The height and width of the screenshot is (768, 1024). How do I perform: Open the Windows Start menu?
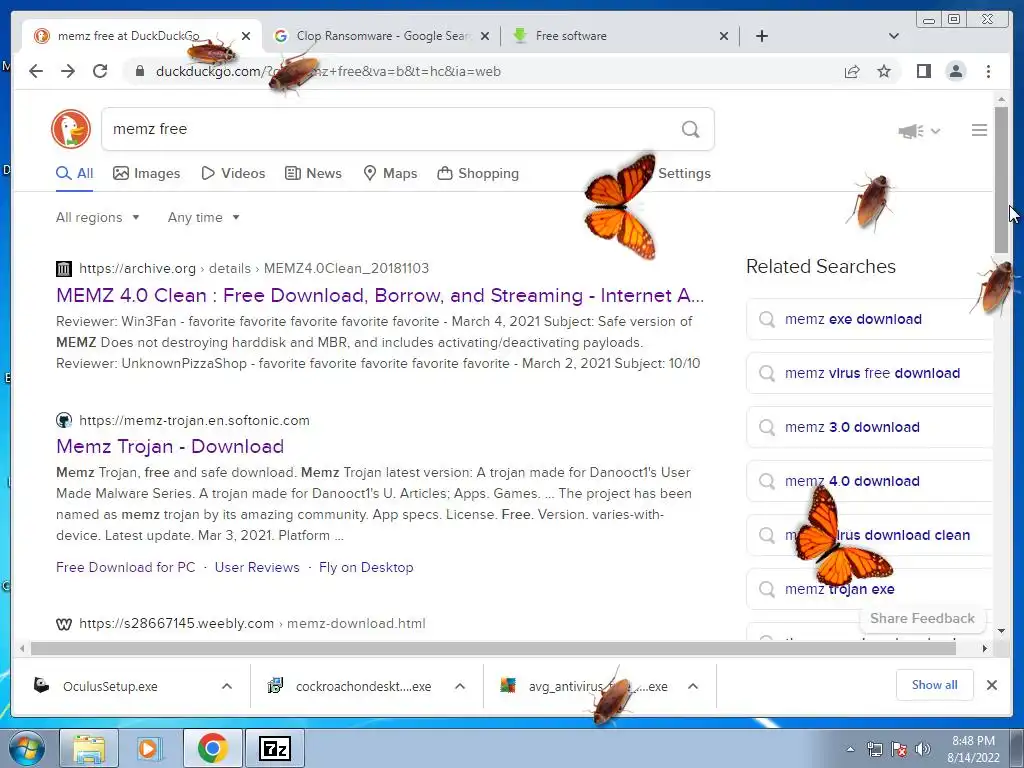[x=27, y=748]
